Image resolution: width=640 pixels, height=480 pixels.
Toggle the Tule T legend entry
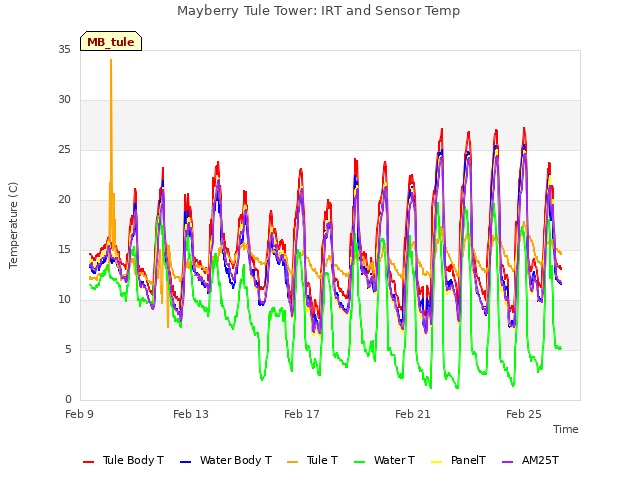313,460
